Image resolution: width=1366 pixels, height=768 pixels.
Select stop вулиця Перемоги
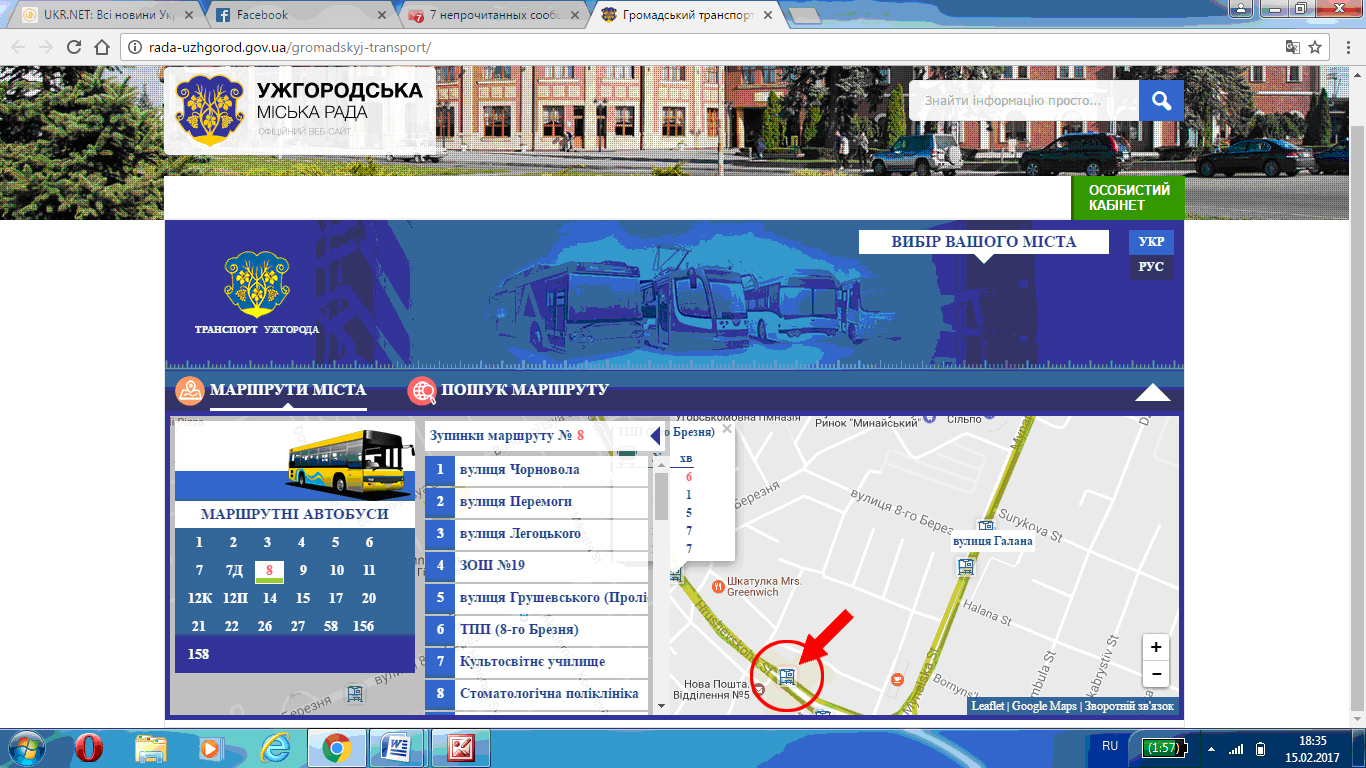pyautogui.click(x=537, y=502)
